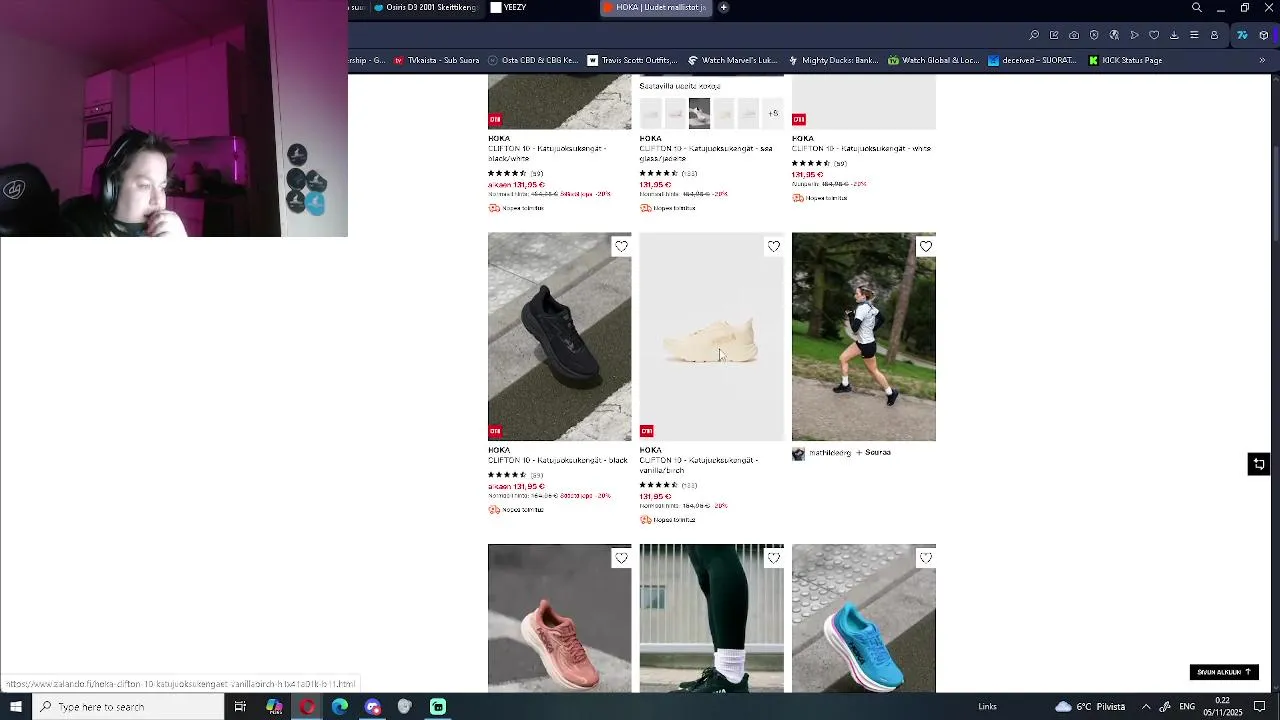Open CLIFTON 10 sea glass/jadeite link
This screenshot has height=720, width=1280.
(705, 153)
